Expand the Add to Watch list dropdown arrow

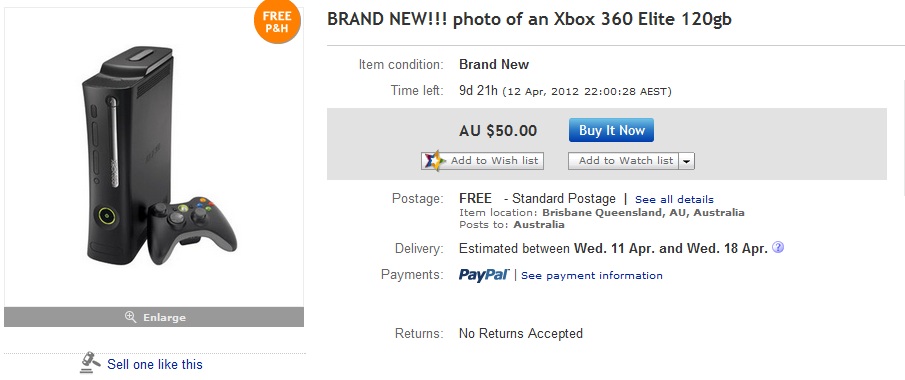click(x=686, y=161)
